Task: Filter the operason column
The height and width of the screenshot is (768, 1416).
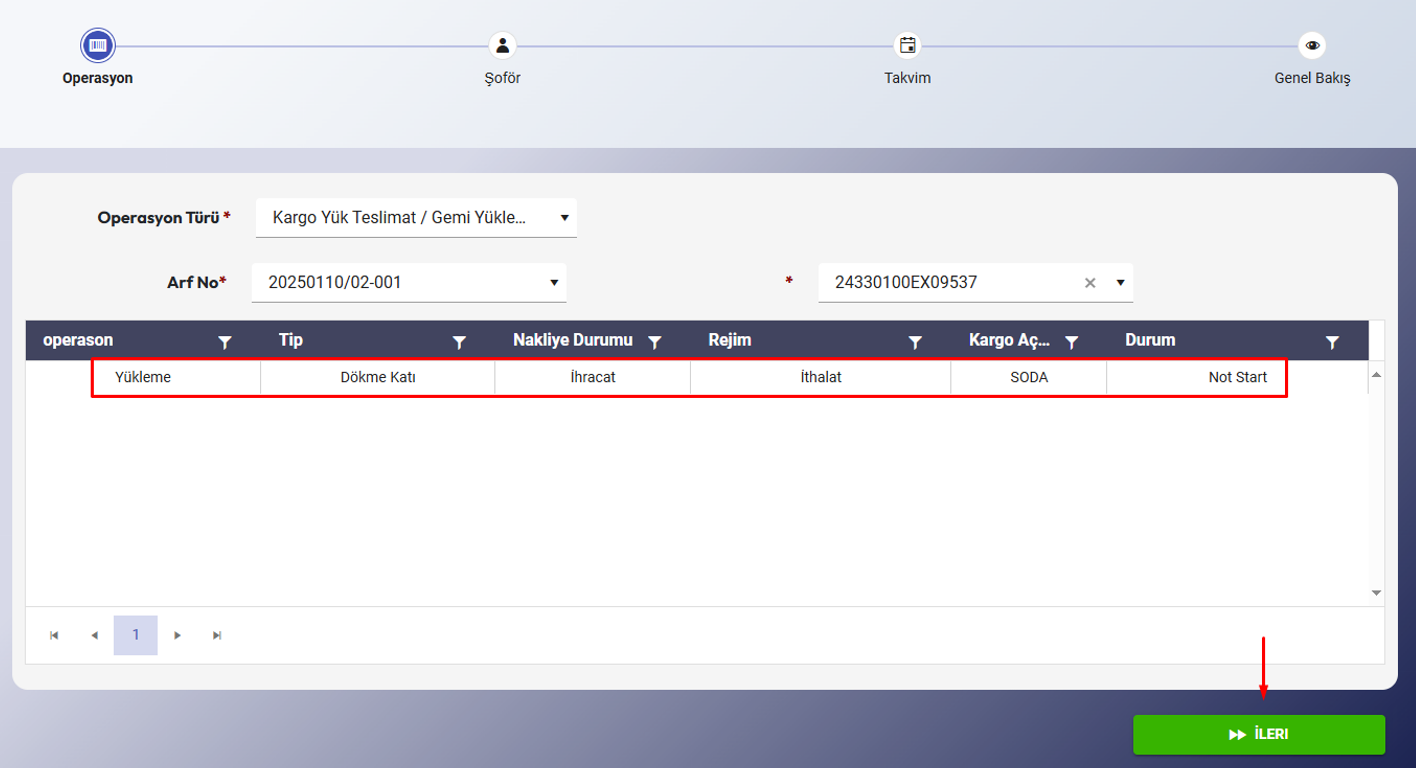Action: coord(225,342)
